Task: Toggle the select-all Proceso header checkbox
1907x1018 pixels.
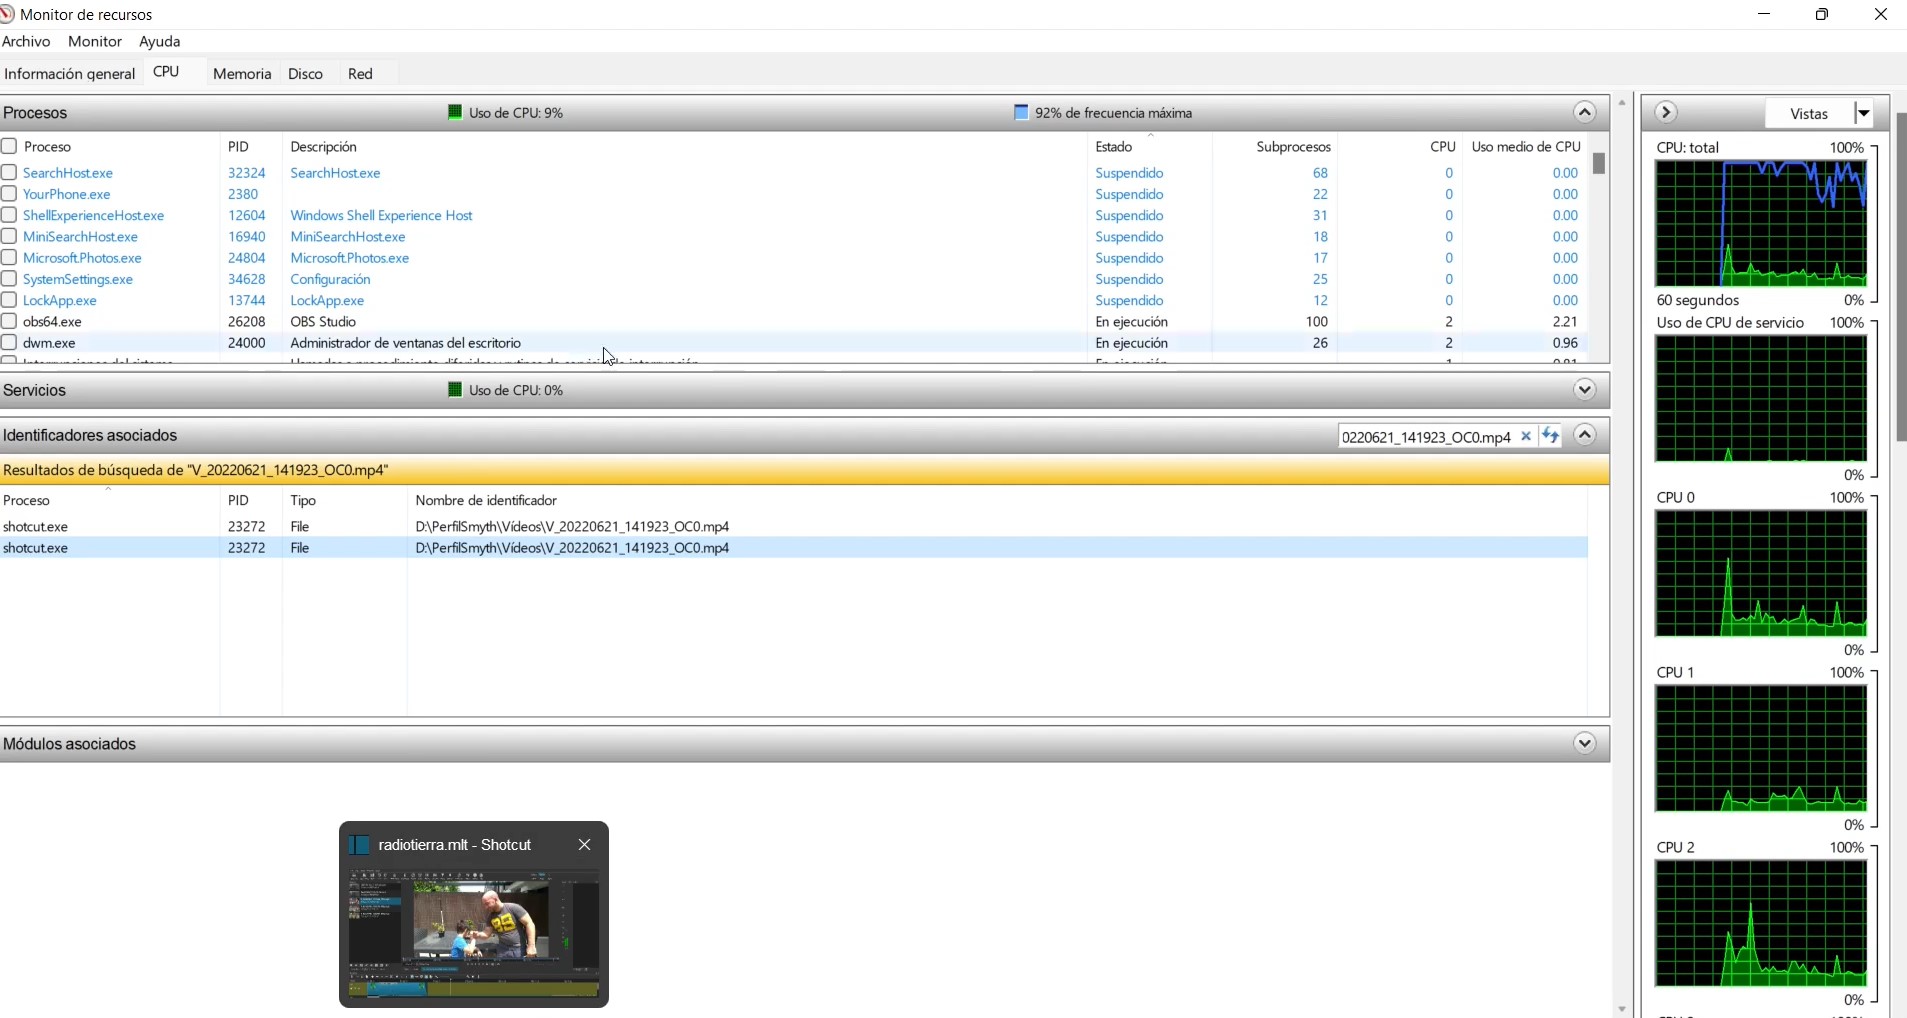Action: (x=9, y=146)
